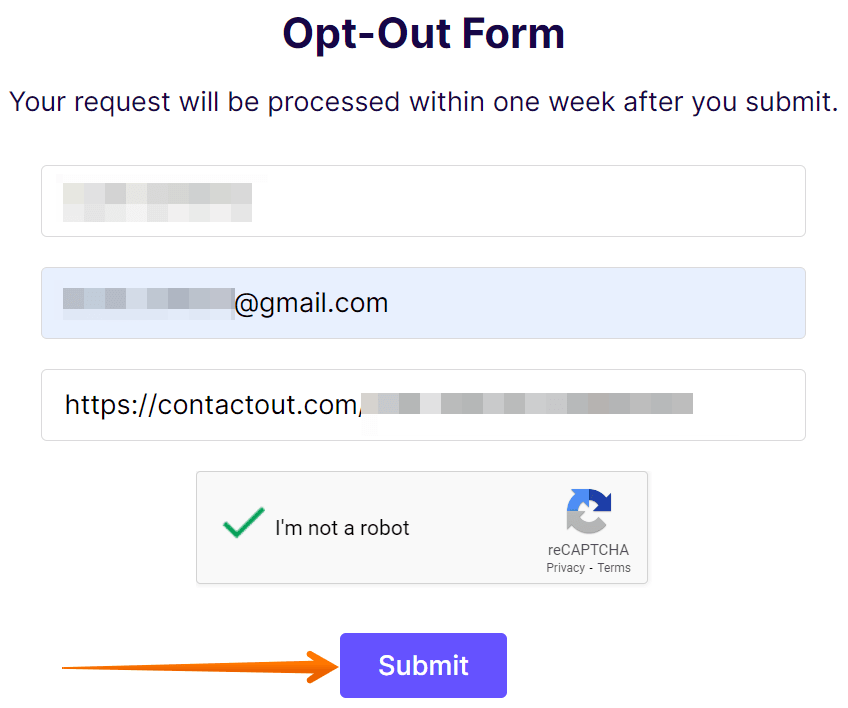Viewport: 848px width, 708px height.
Task: Click the Opt-Out Form heading
Action: (x=423, y=33)
